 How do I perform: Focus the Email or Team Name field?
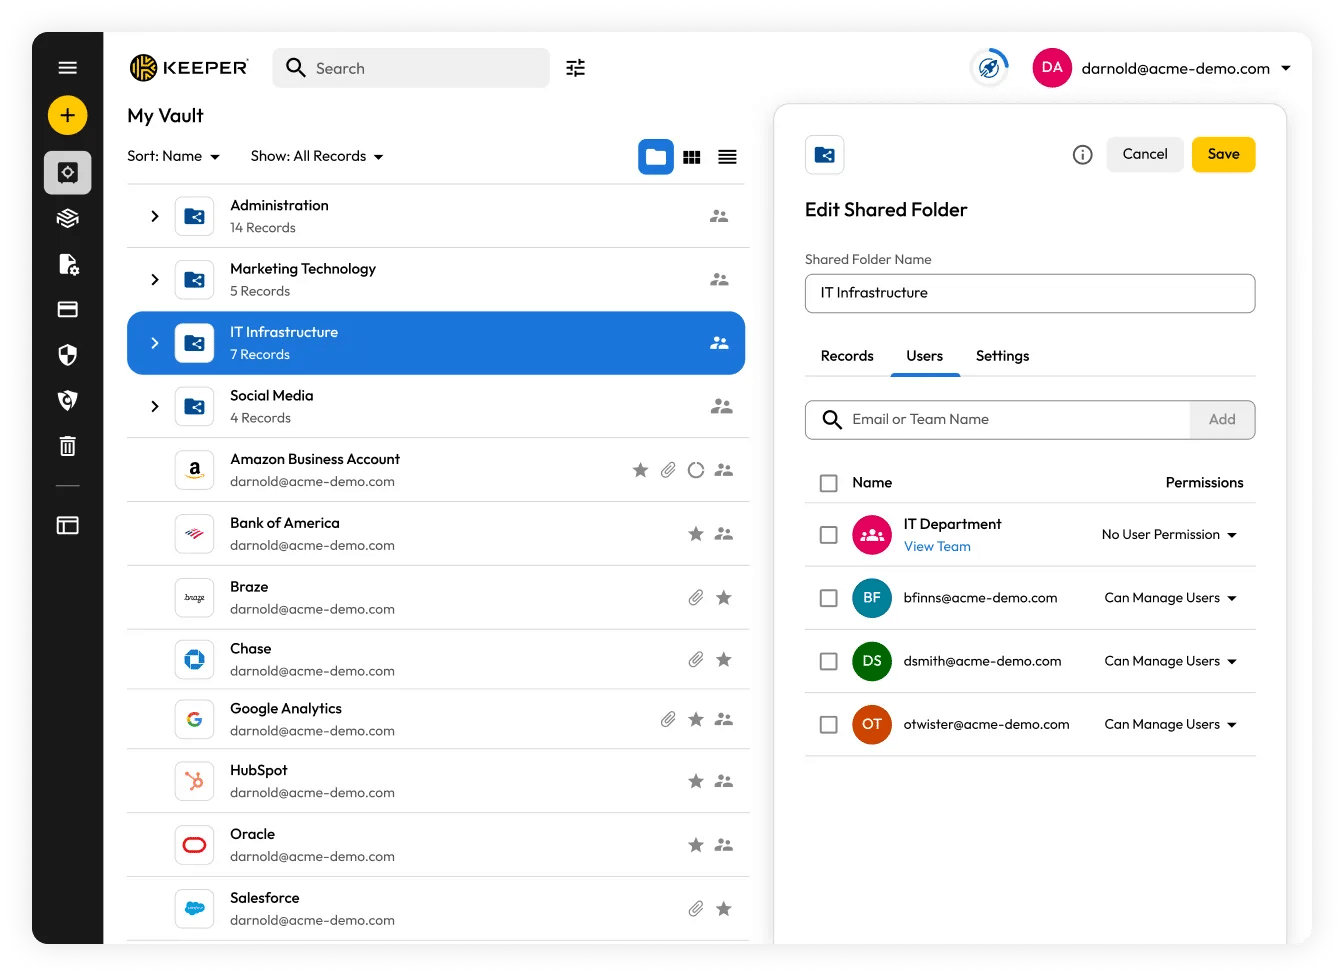[x=998, y=420]
